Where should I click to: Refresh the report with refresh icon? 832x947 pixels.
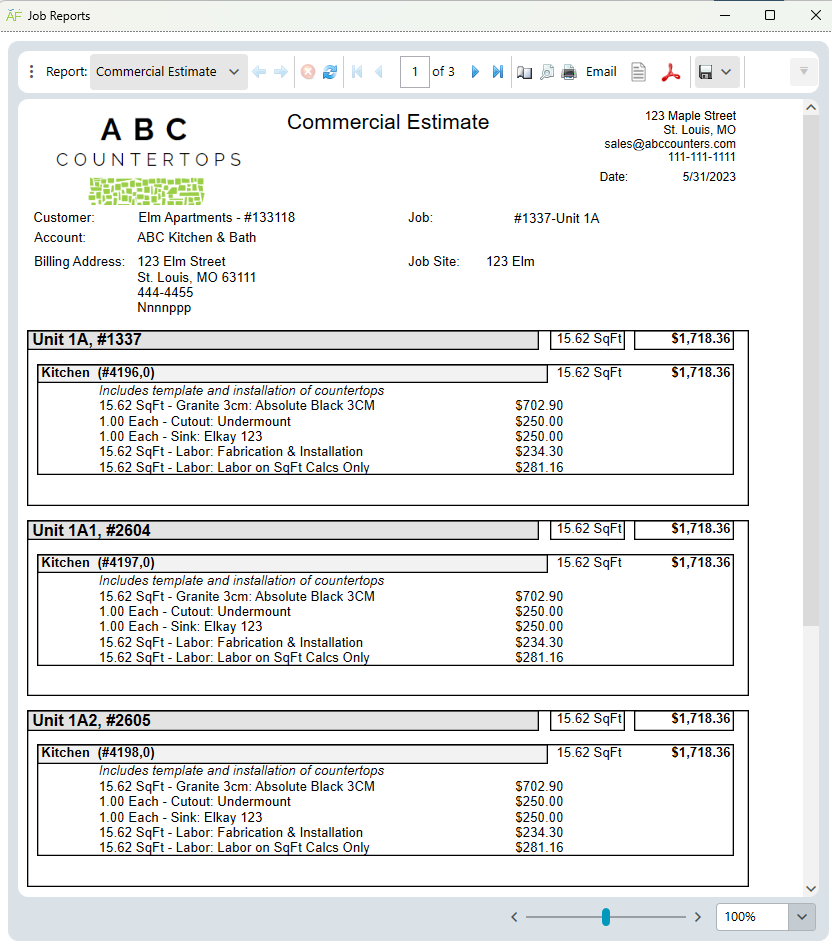330,72
